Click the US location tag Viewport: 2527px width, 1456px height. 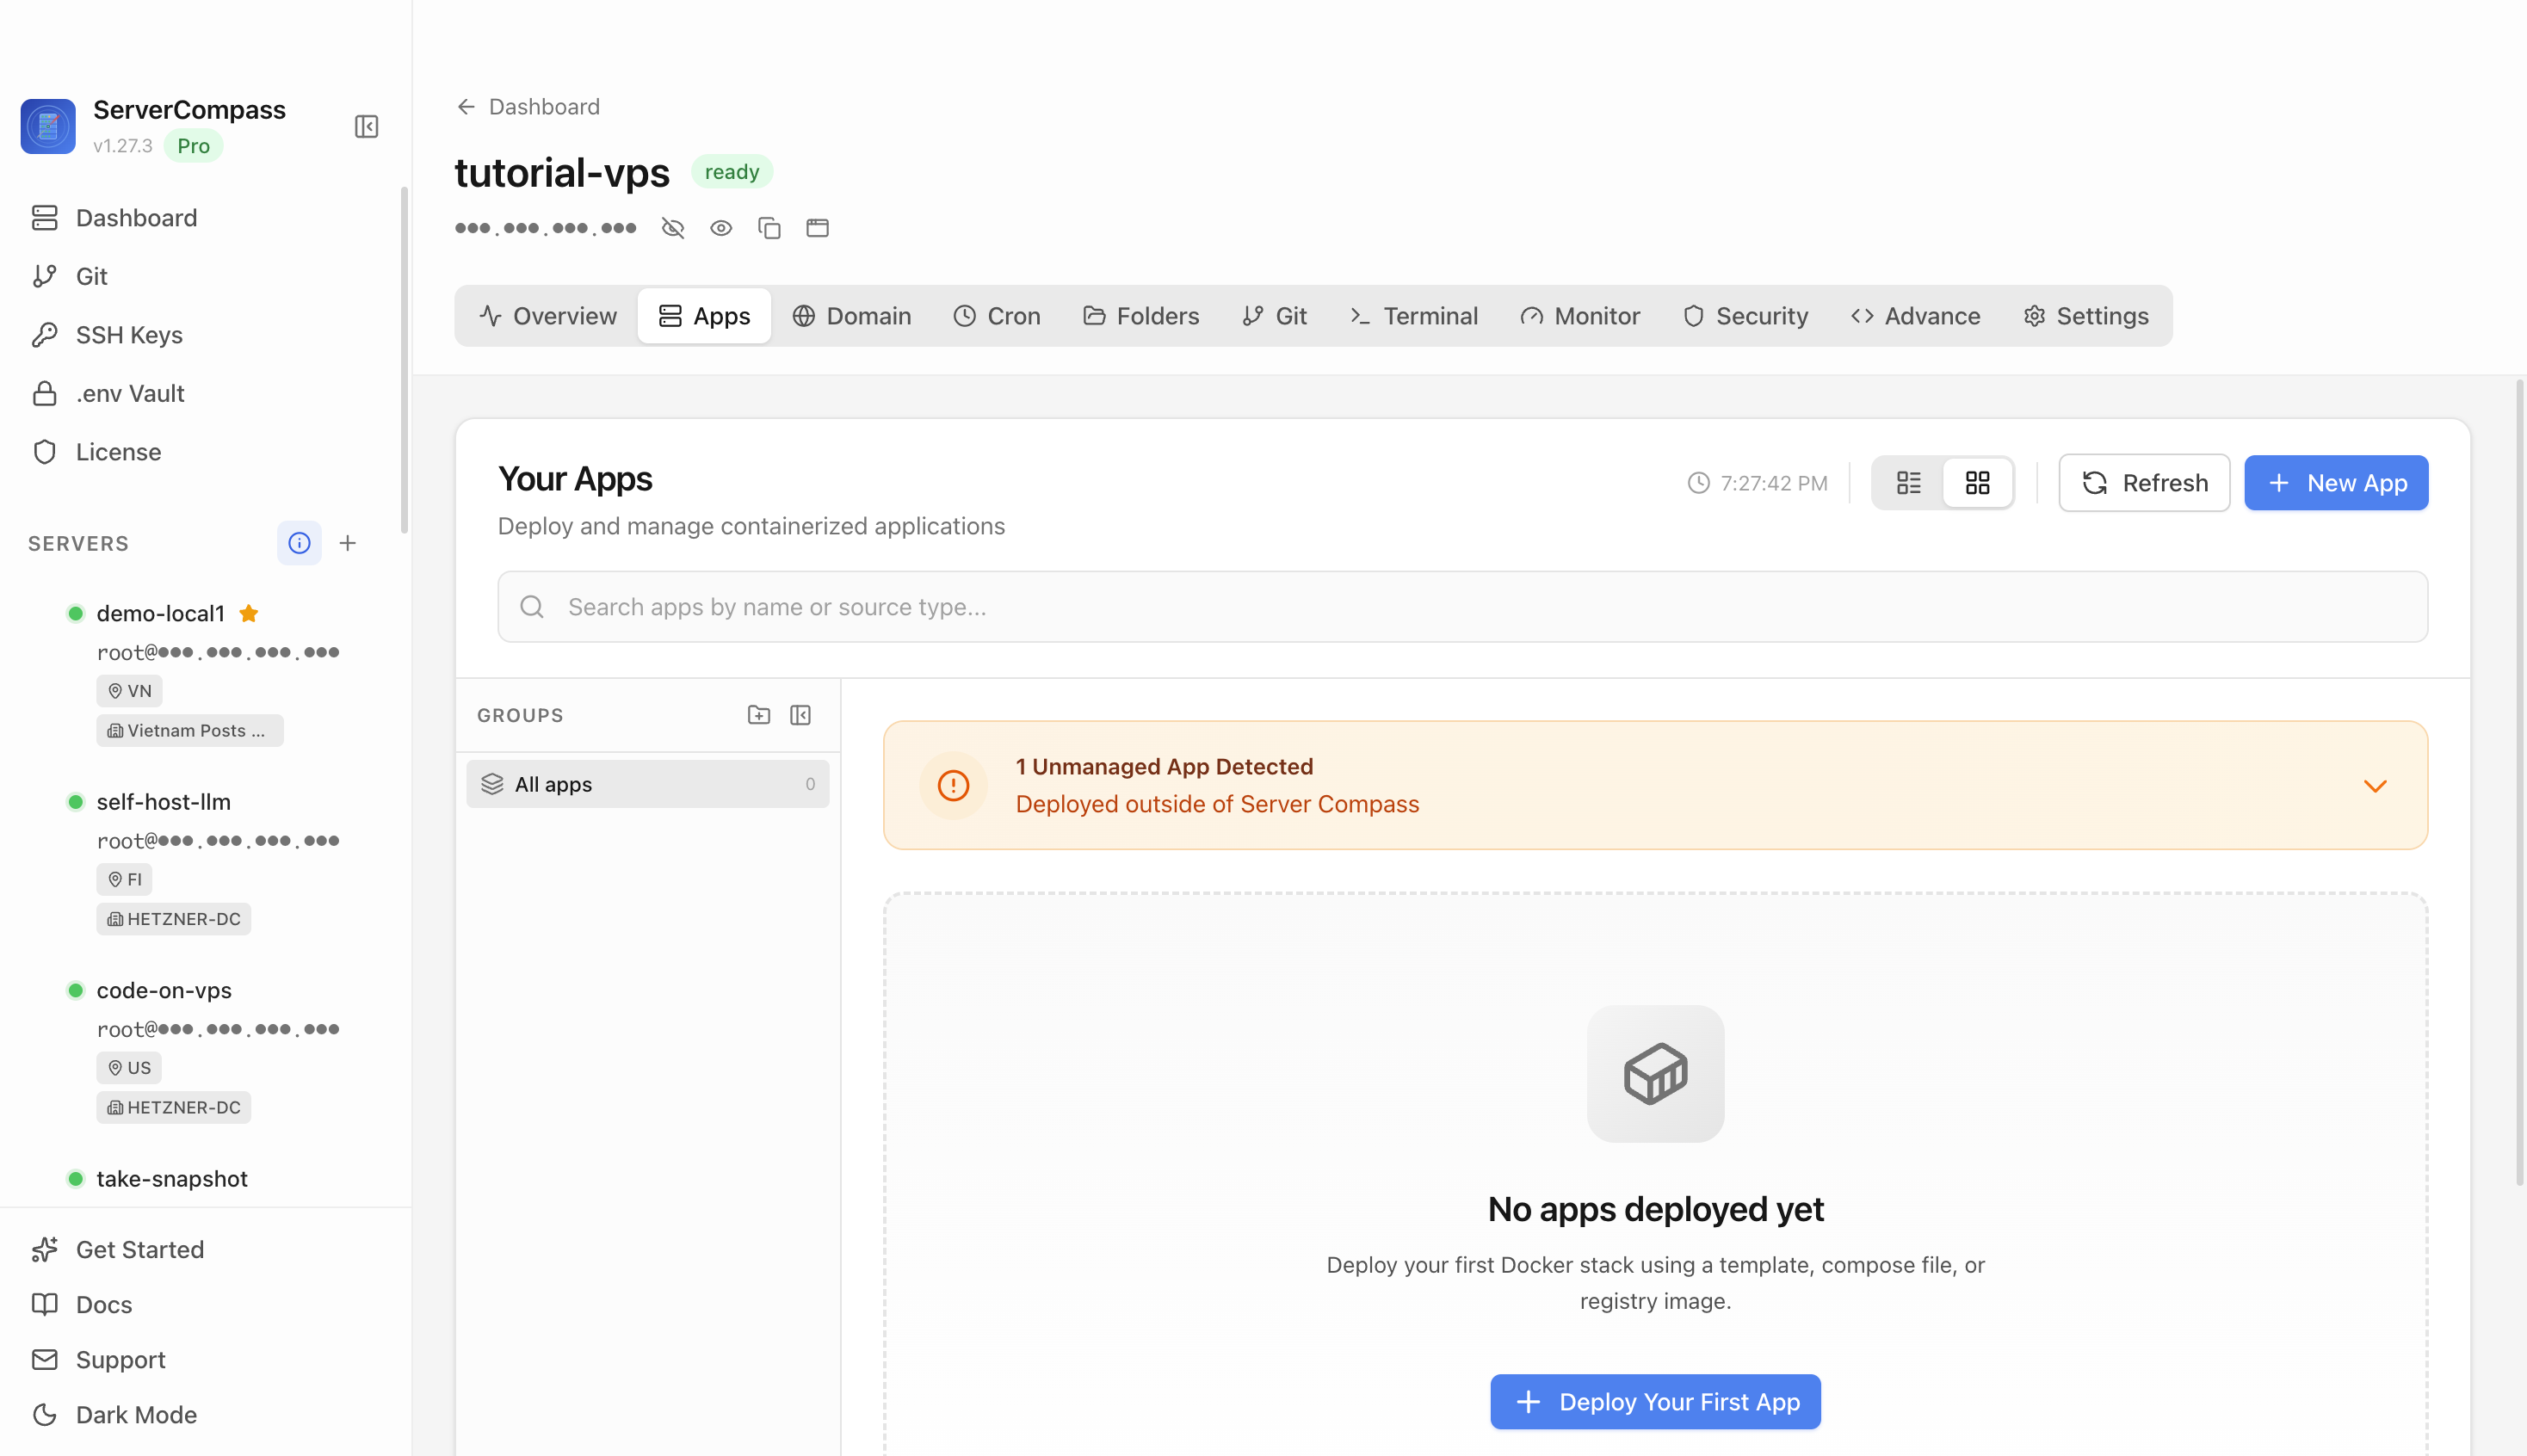point(129,1068)
